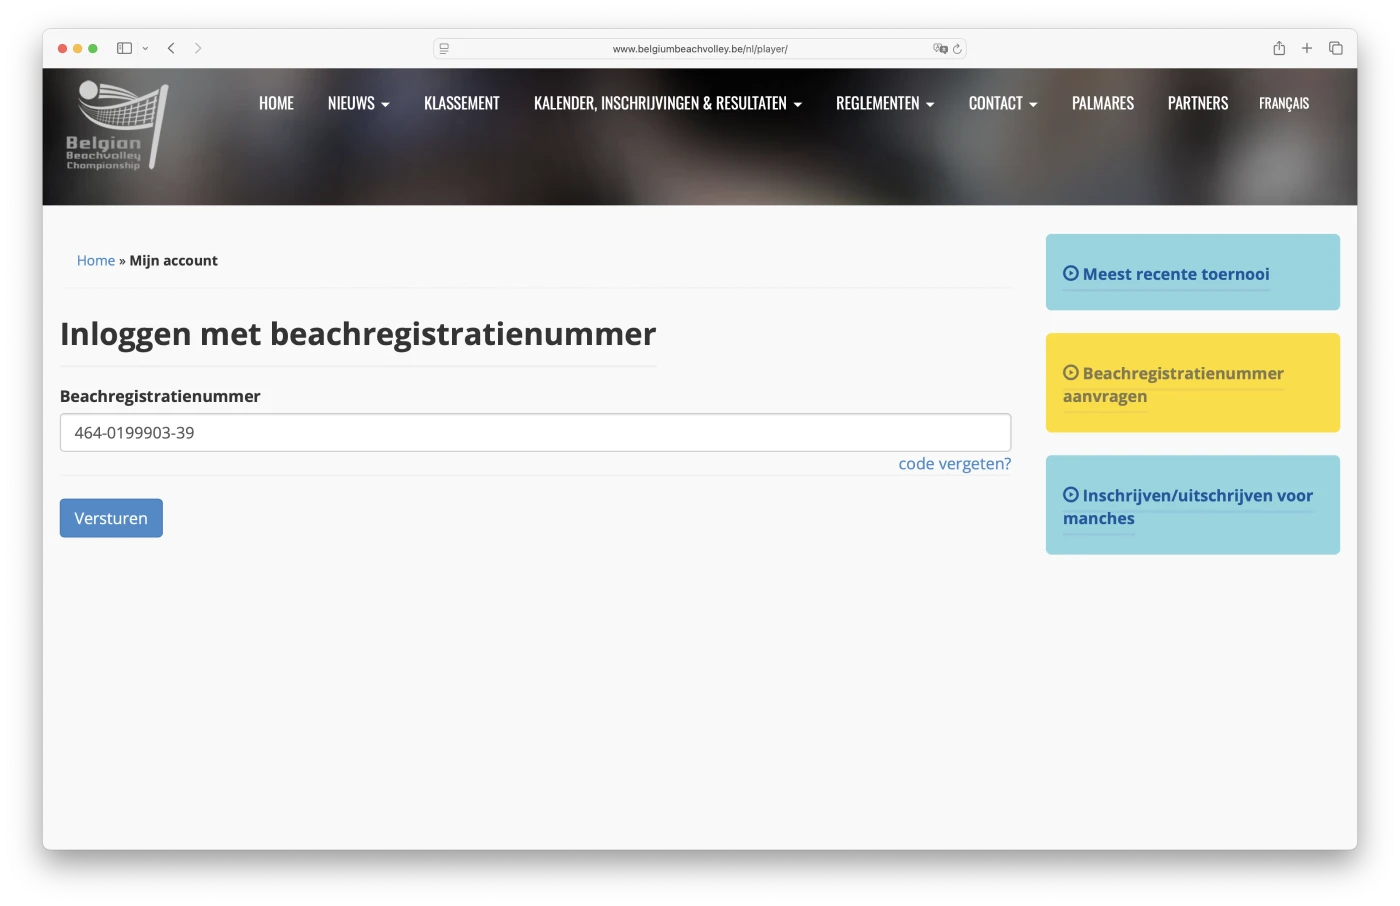
Task: Click the clock icon beside Meest recente toernooi
Action: 1070,272
